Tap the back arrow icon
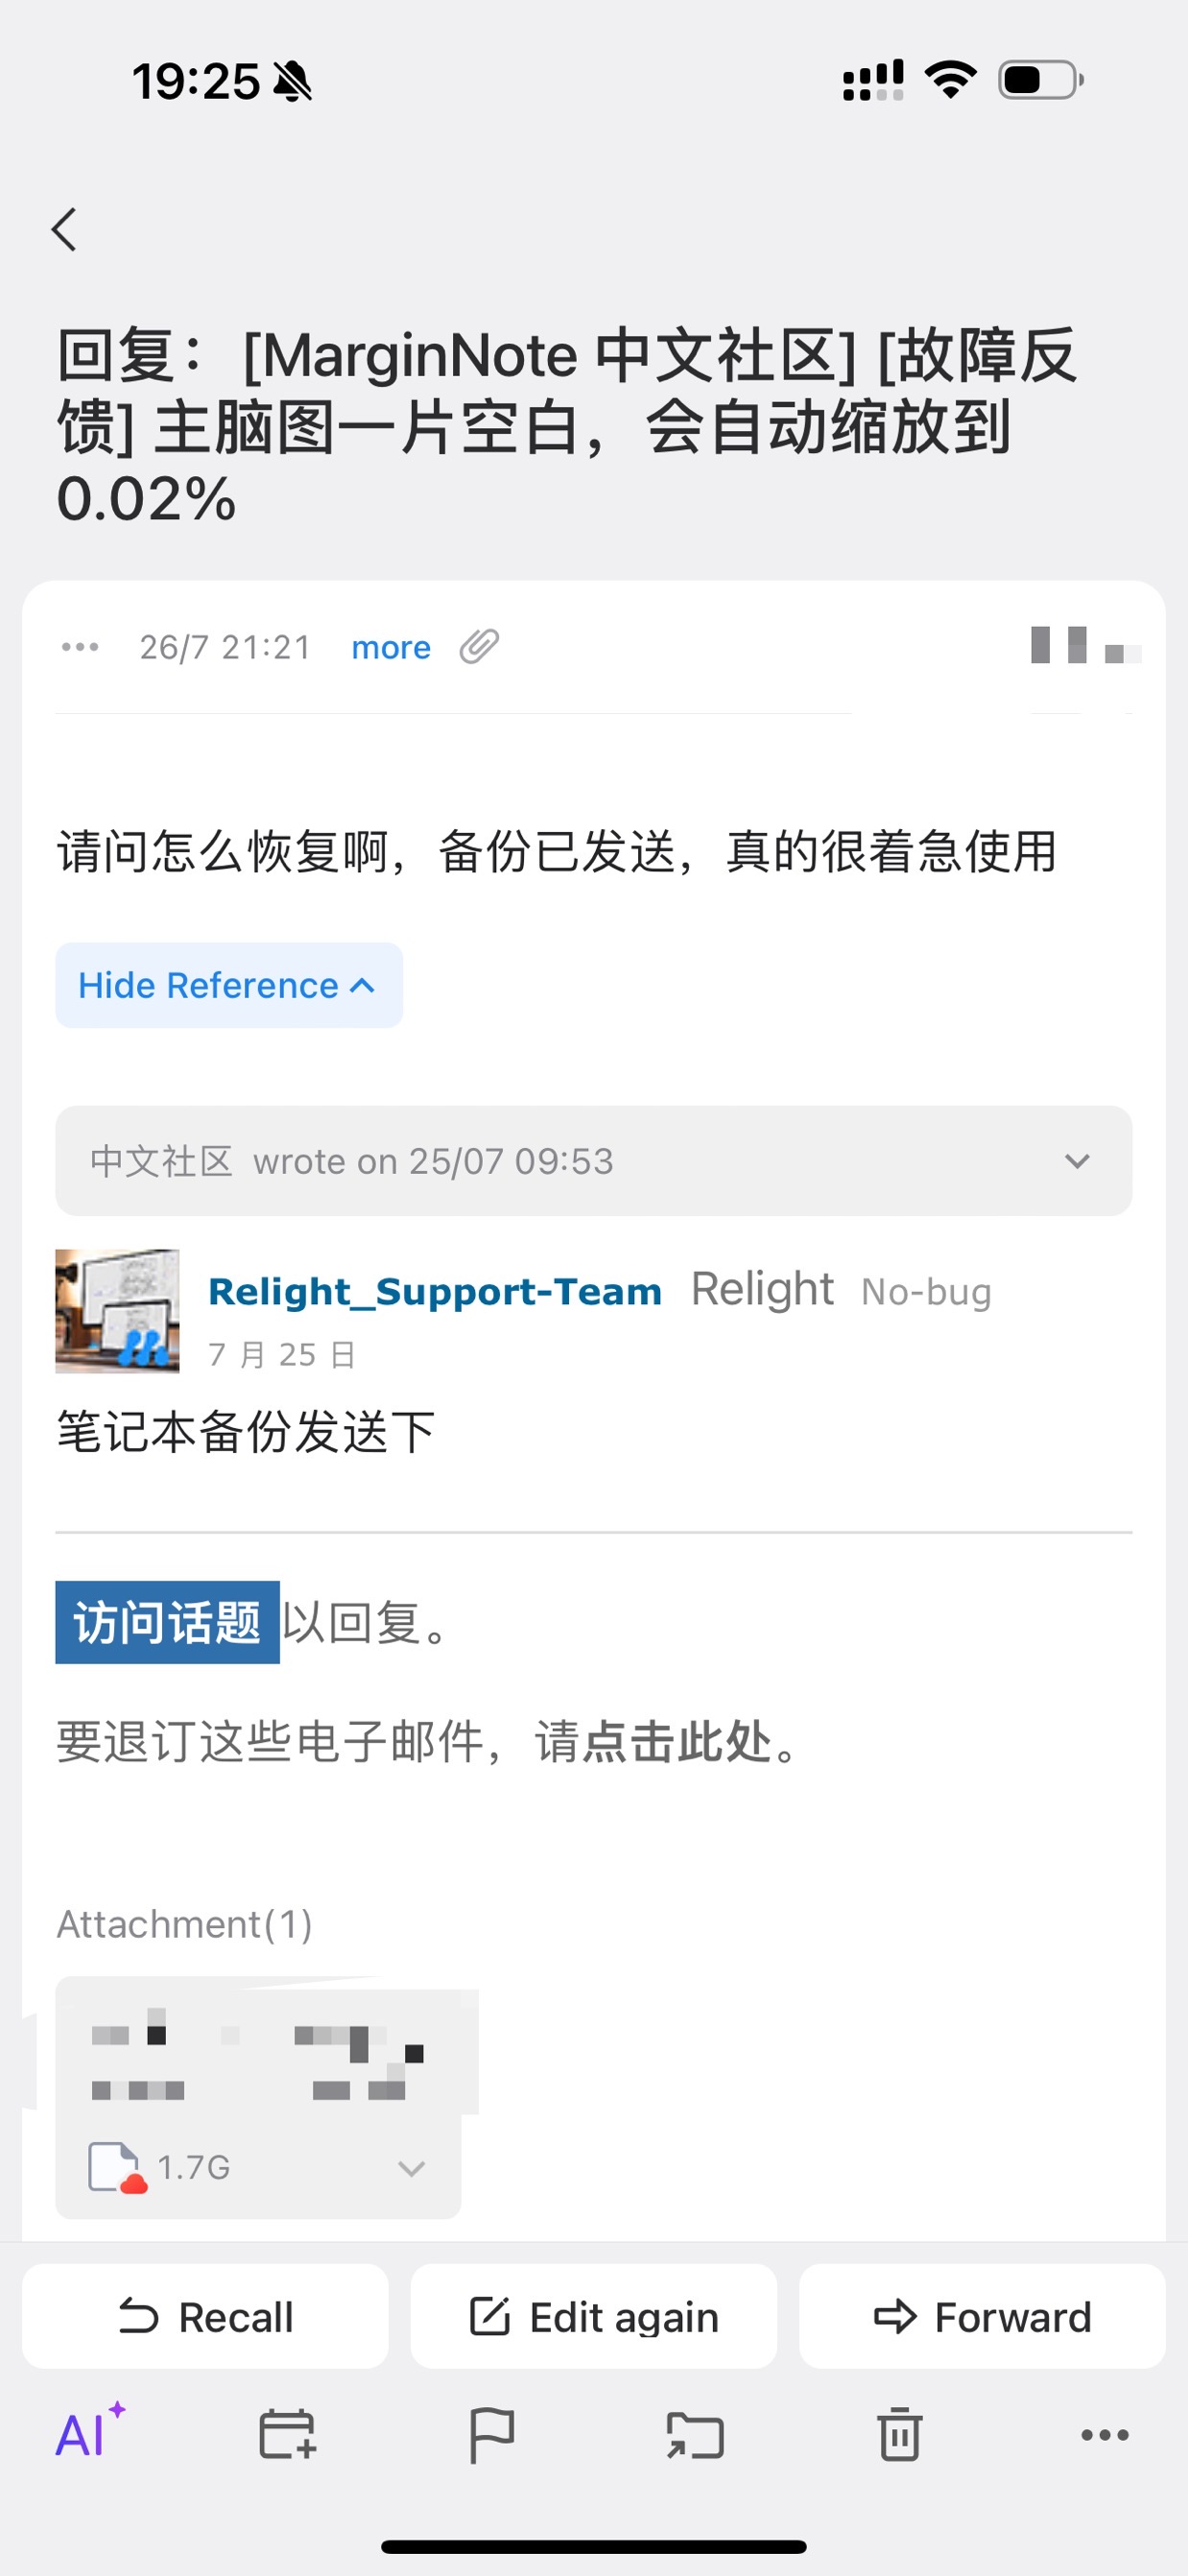 [65, 230]
